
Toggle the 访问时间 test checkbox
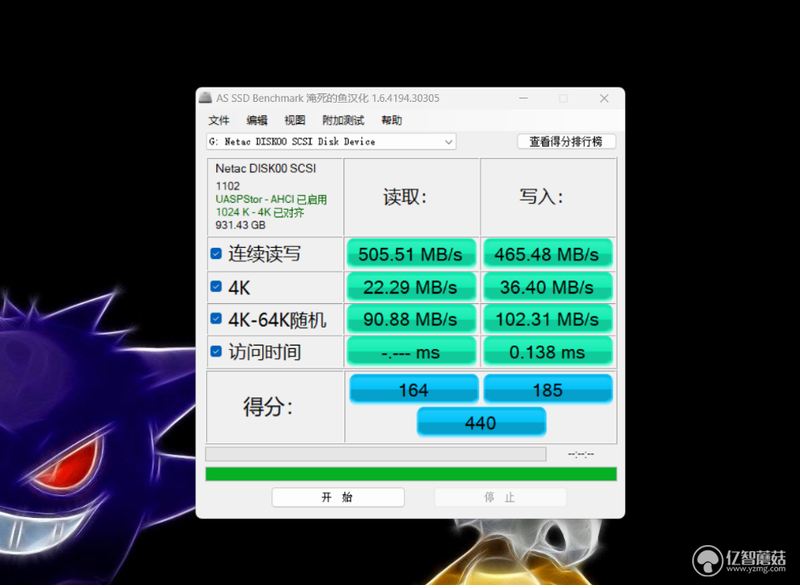216,351
